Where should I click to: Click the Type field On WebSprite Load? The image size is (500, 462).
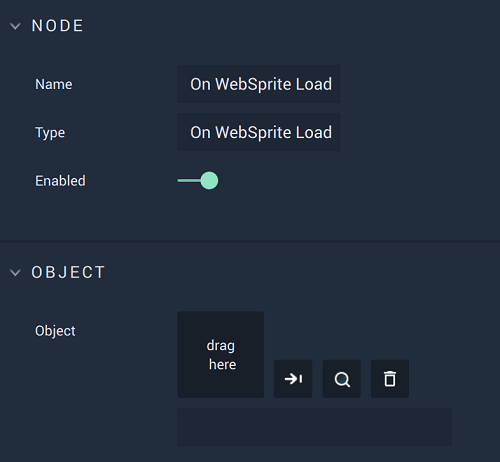pyautogui.click(x=259, y=132)
